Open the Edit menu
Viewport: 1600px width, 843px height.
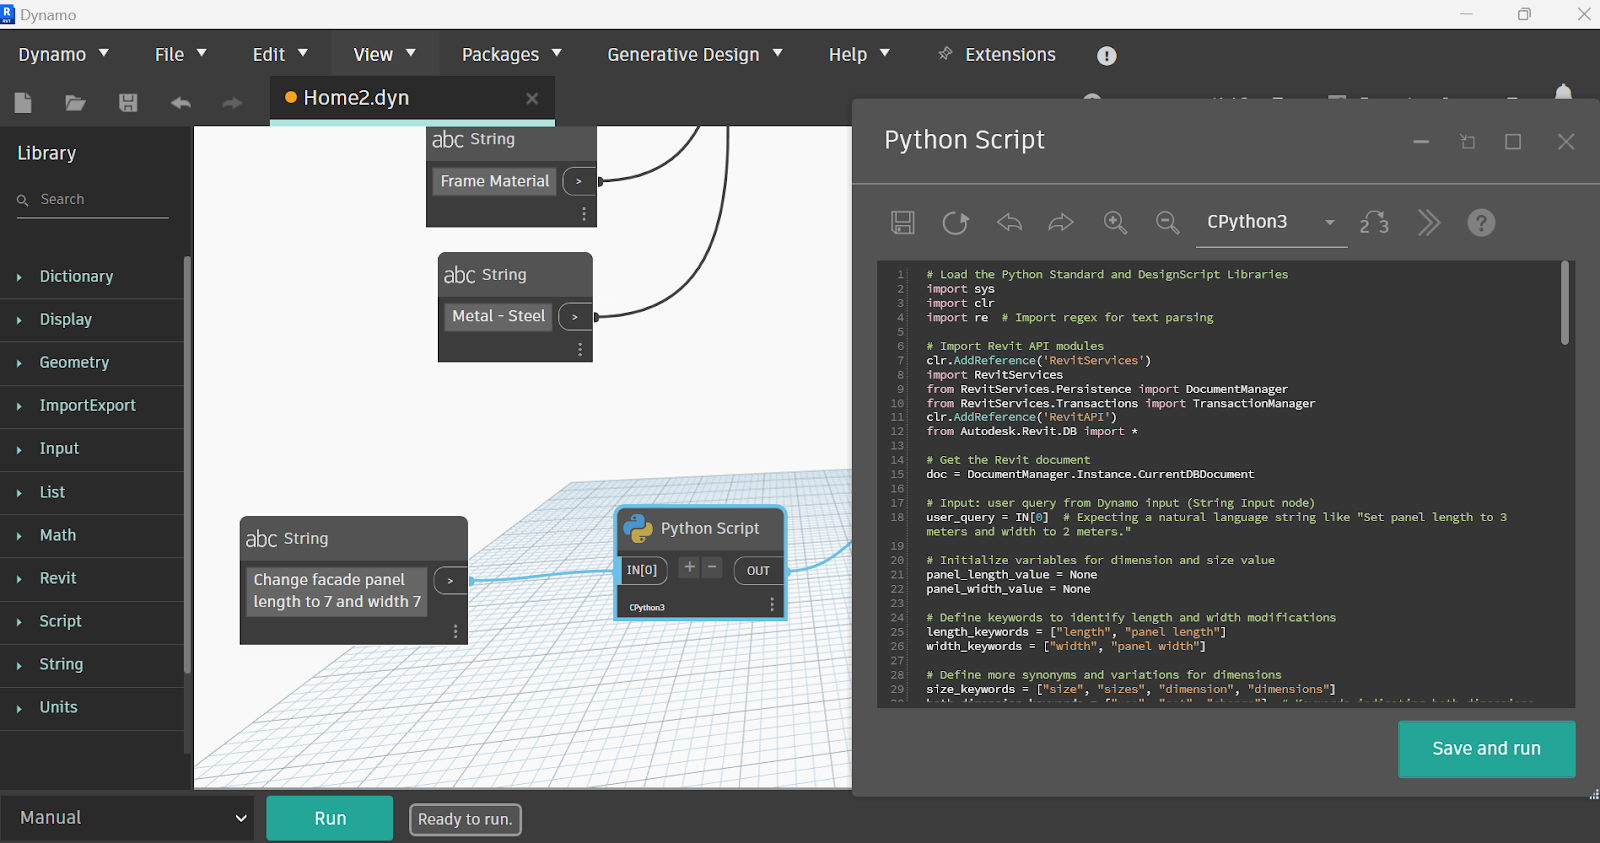pos(280,55)
